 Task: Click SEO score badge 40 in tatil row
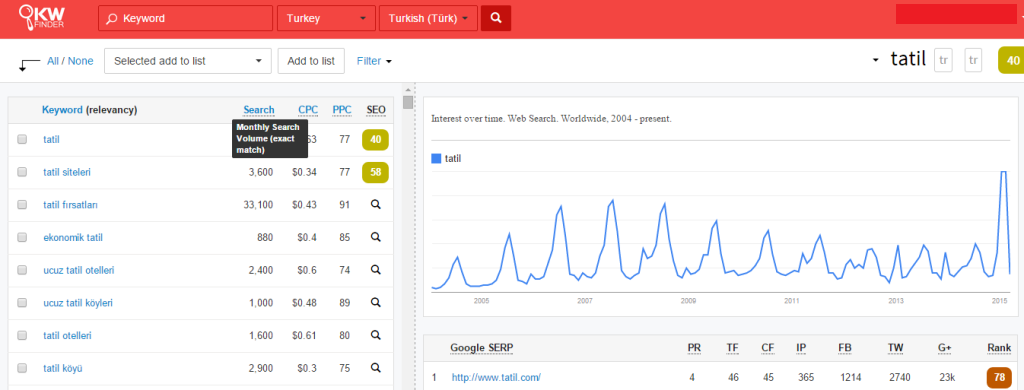376,139
